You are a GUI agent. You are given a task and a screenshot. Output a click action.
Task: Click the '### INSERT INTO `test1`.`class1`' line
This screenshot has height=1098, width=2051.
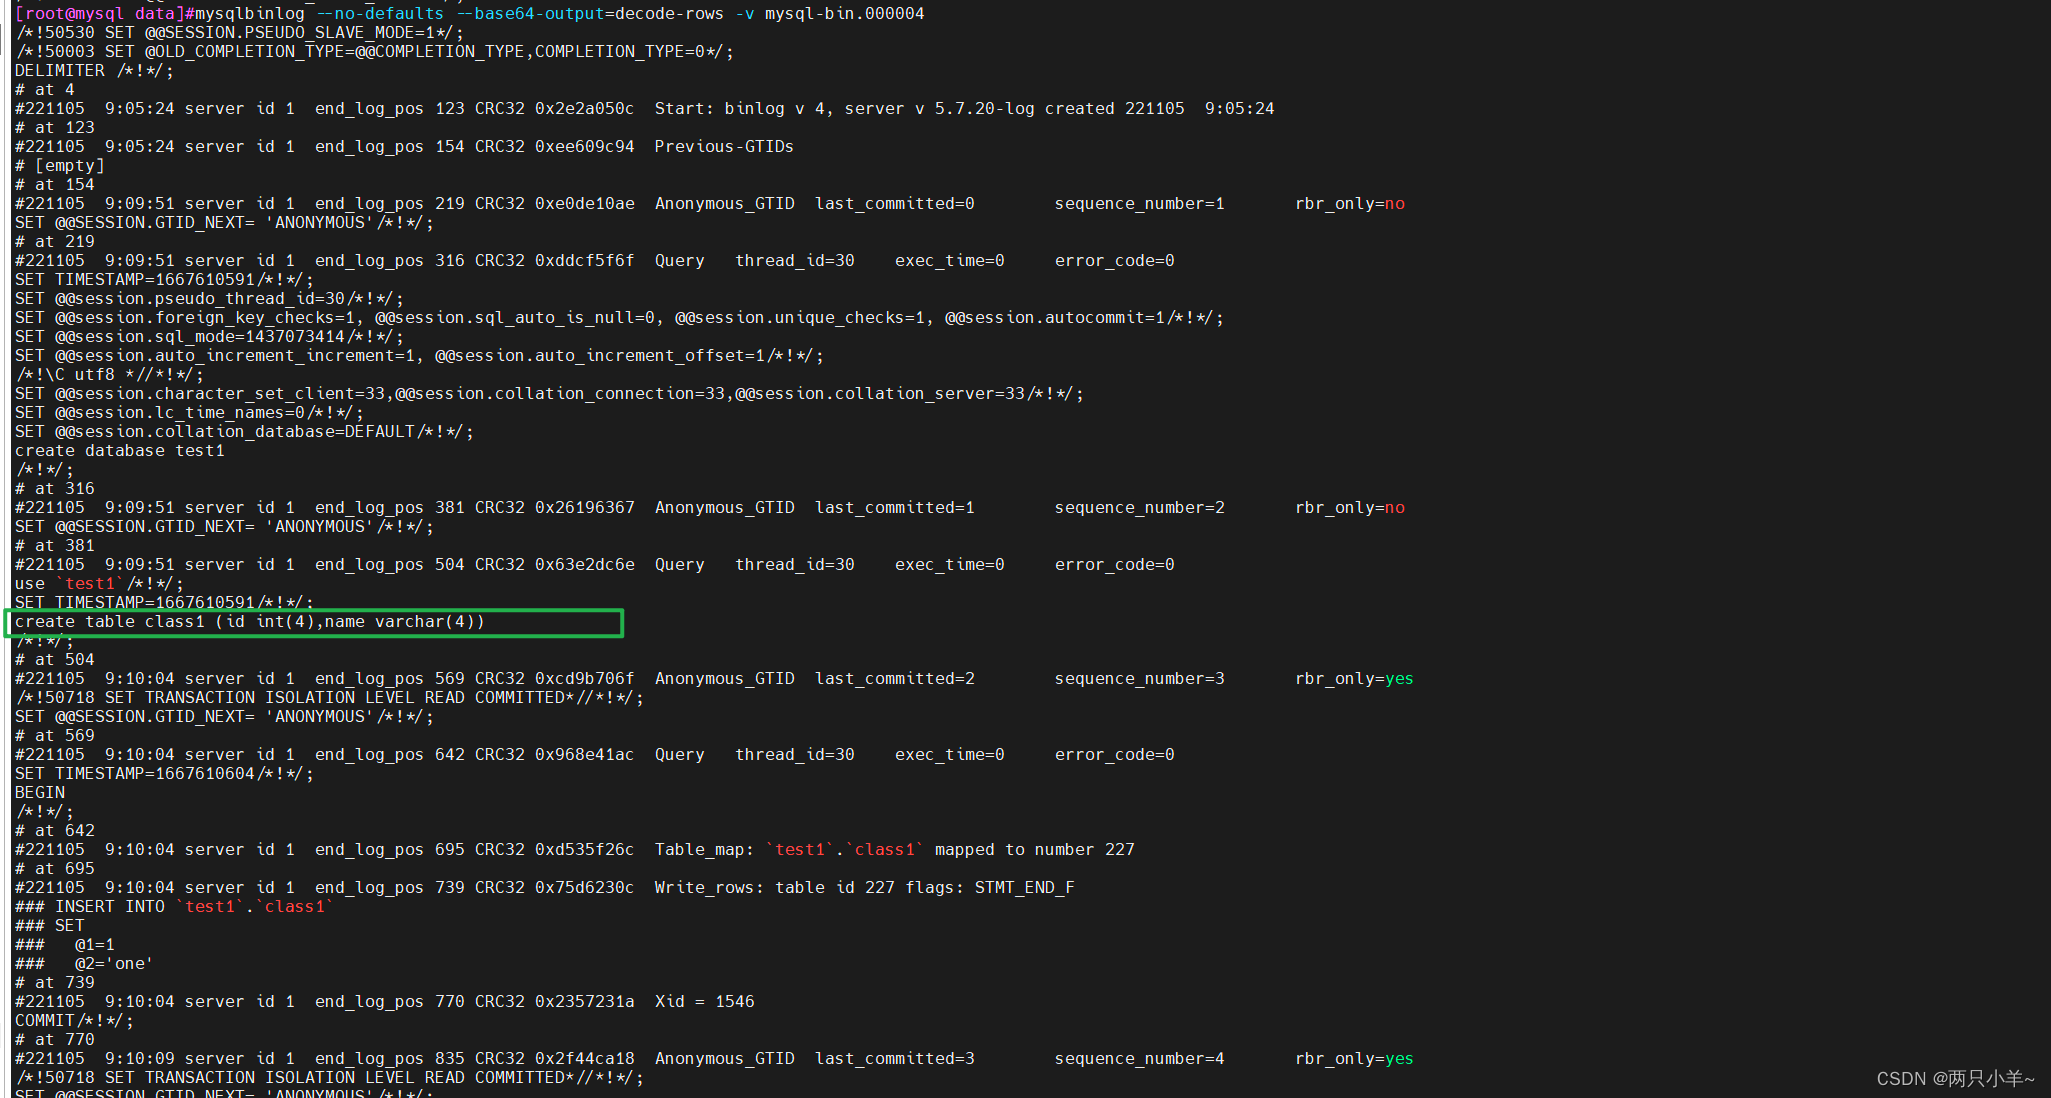tap(174, 906)
